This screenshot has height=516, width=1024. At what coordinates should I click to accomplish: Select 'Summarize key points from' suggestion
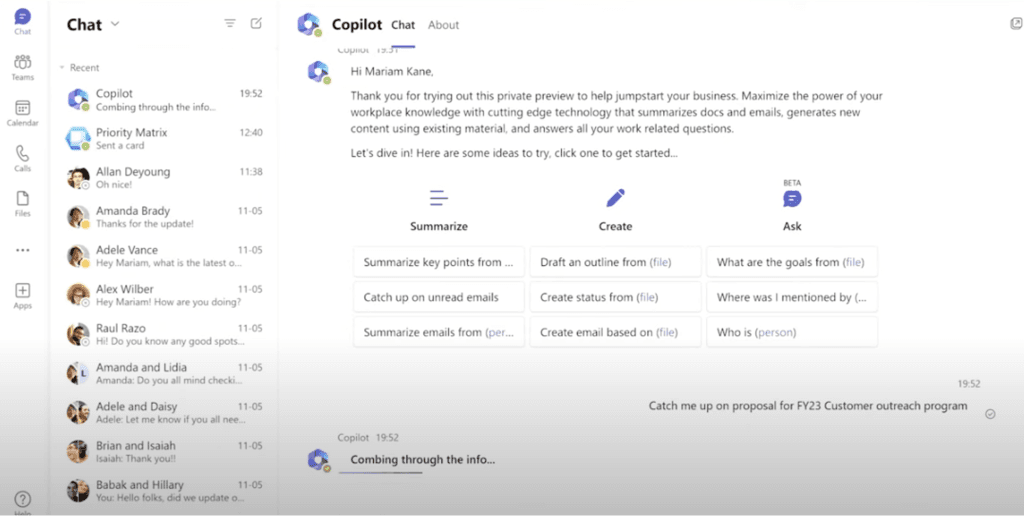point(439,262)
